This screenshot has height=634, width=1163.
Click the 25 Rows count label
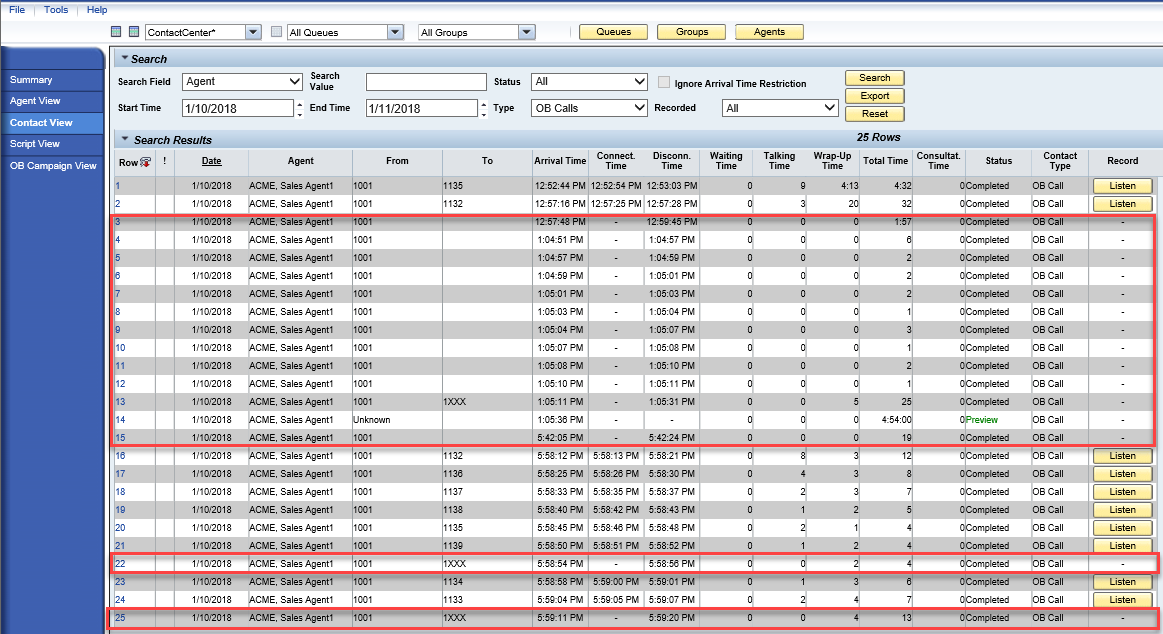coord(878,137)
